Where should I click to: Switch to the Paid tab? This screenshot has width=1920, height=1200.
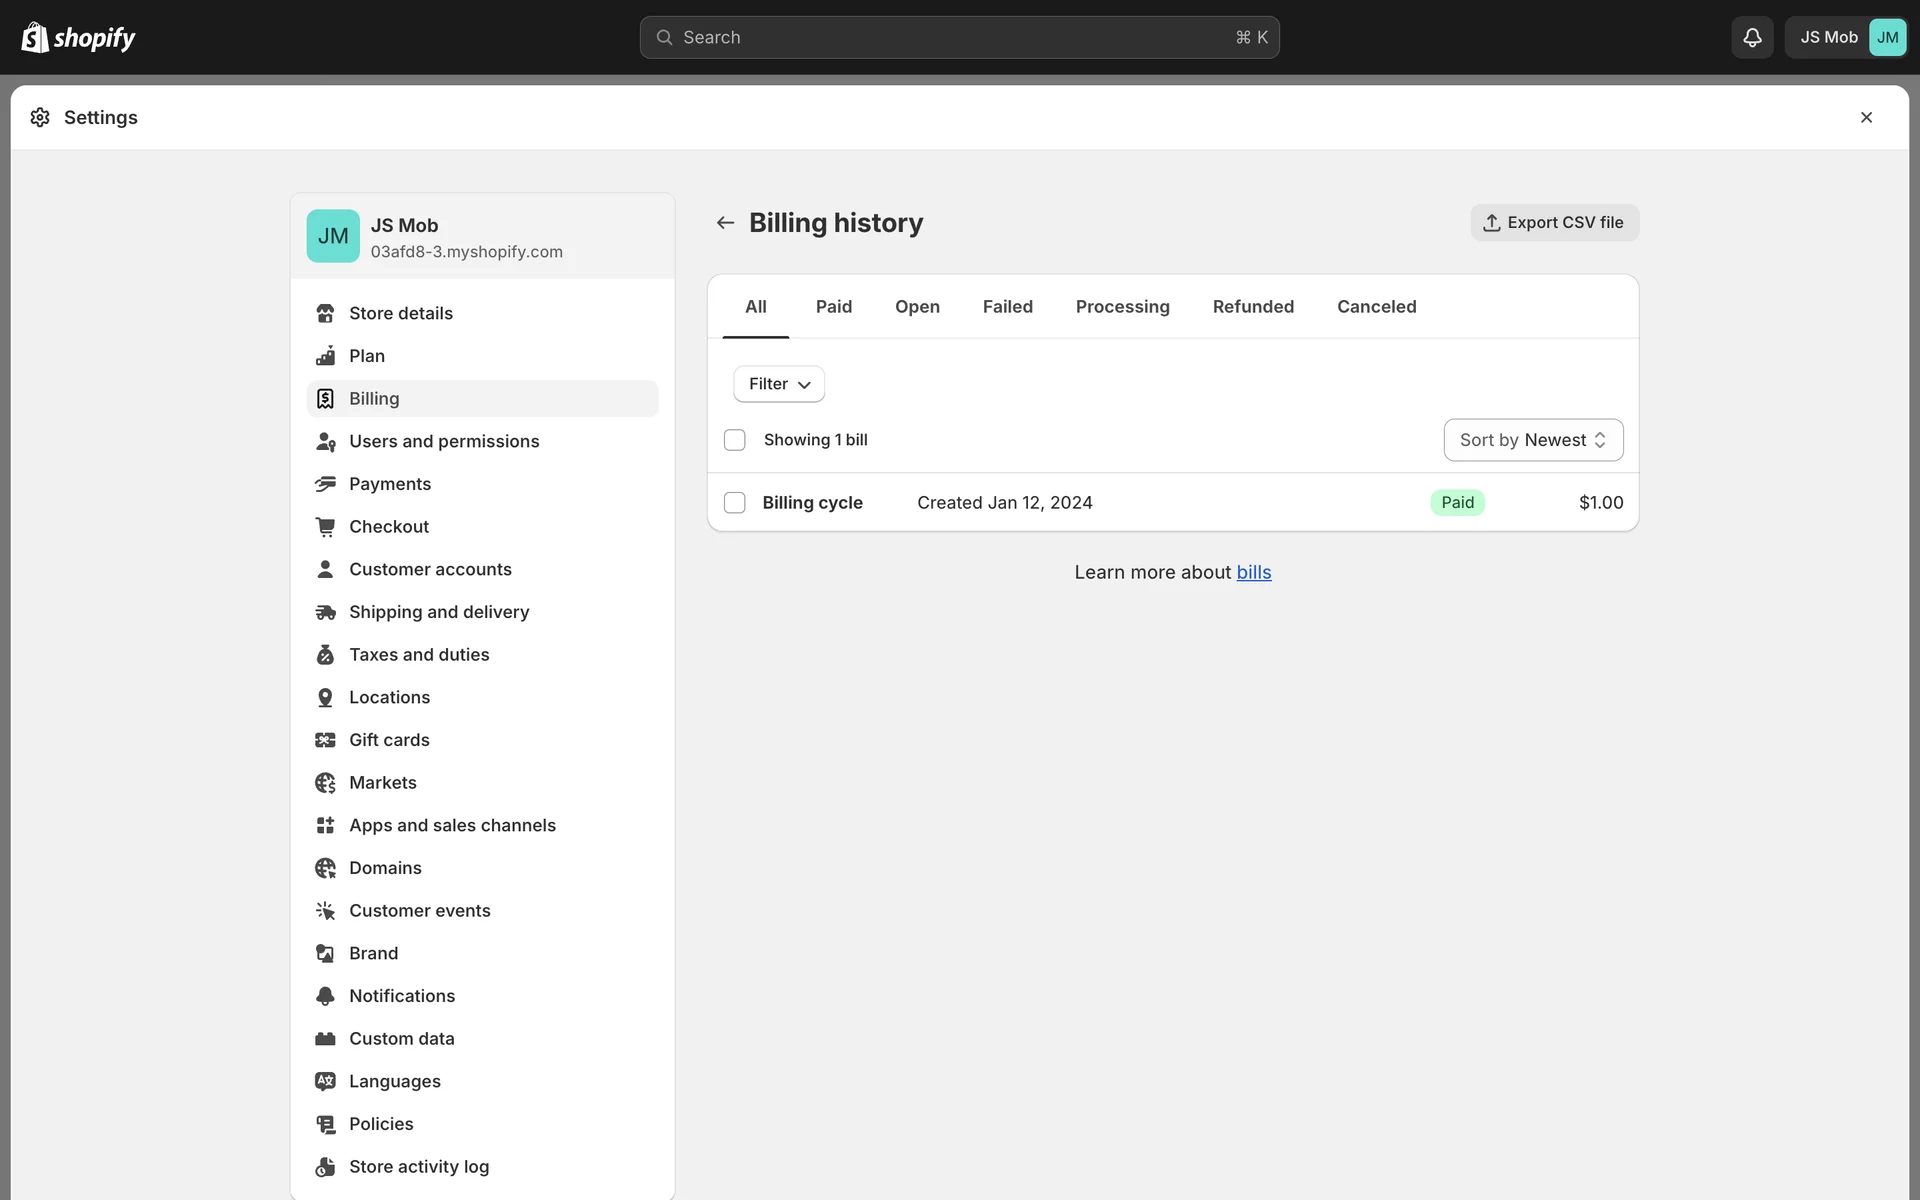[x=834, y=306]
